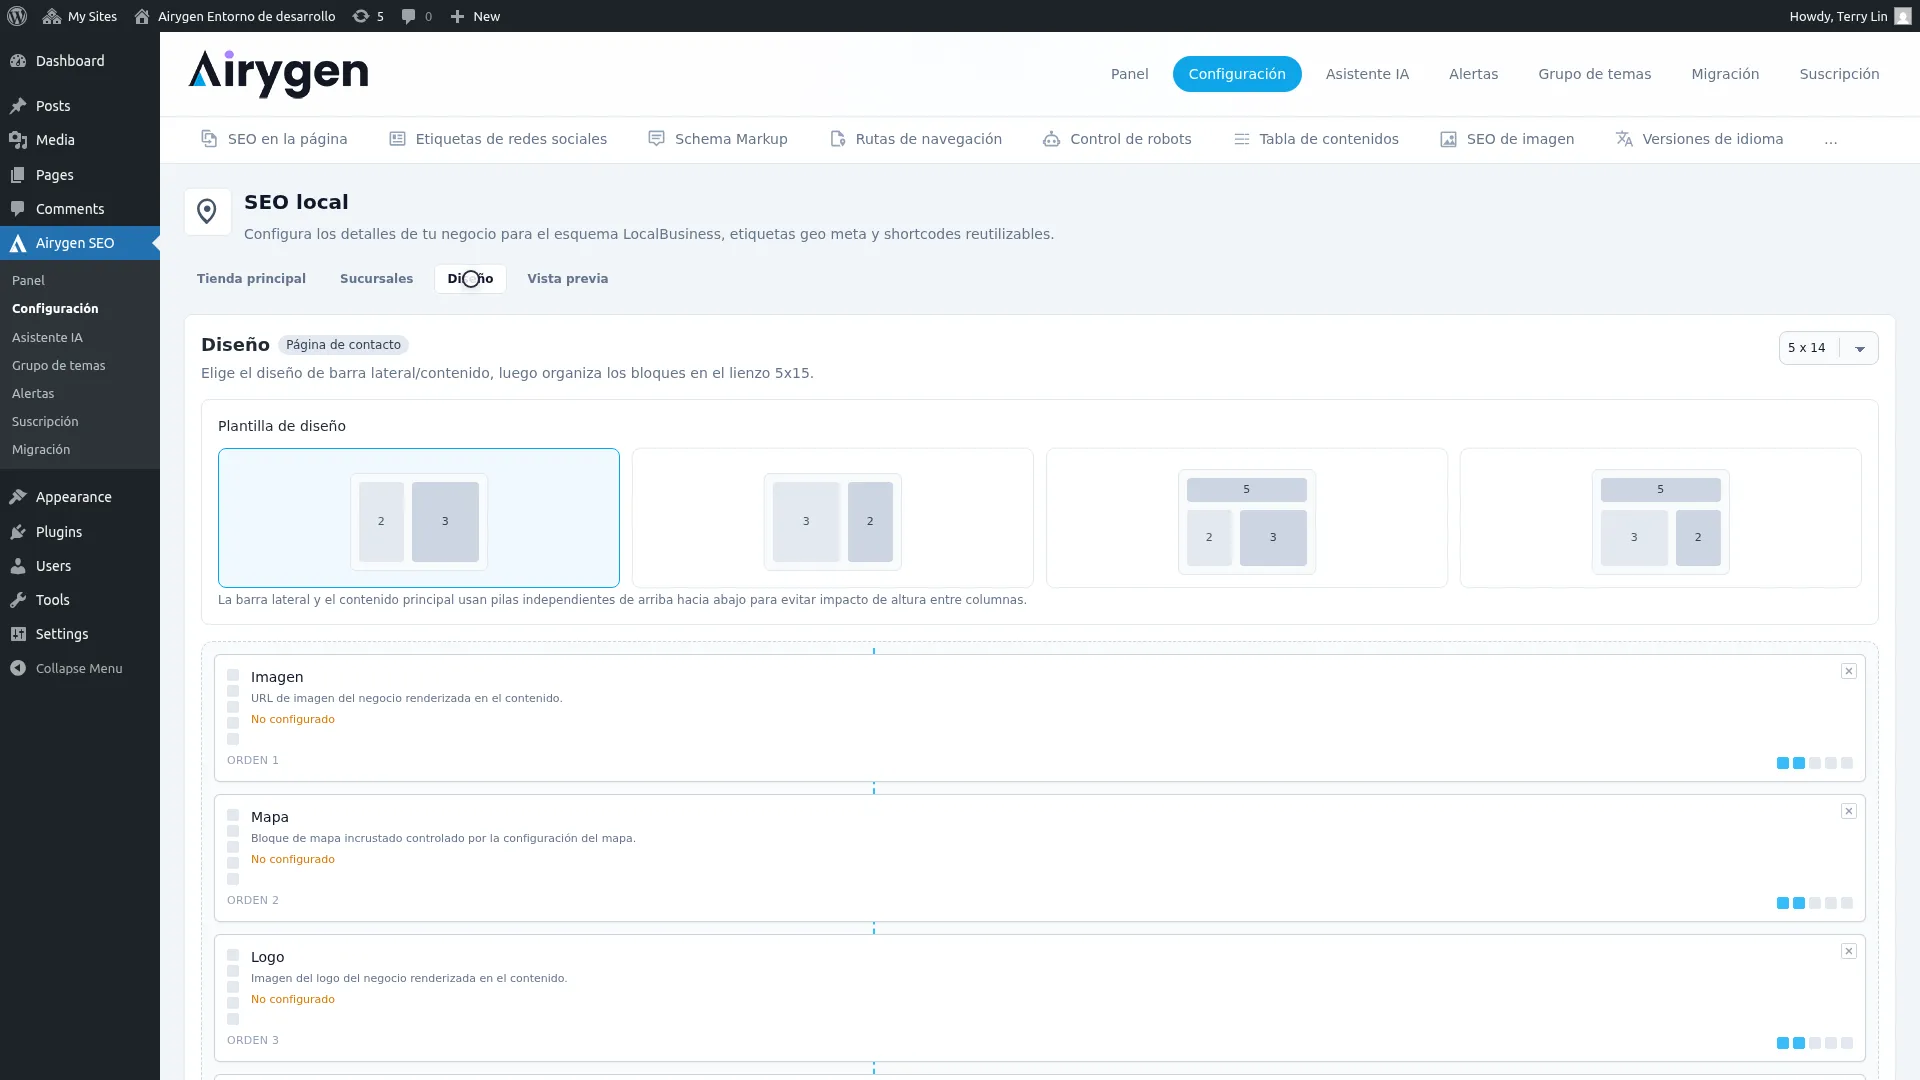Click the Página de contacto badge
The image size is (1920, 1080).
(x=343, y=345)
